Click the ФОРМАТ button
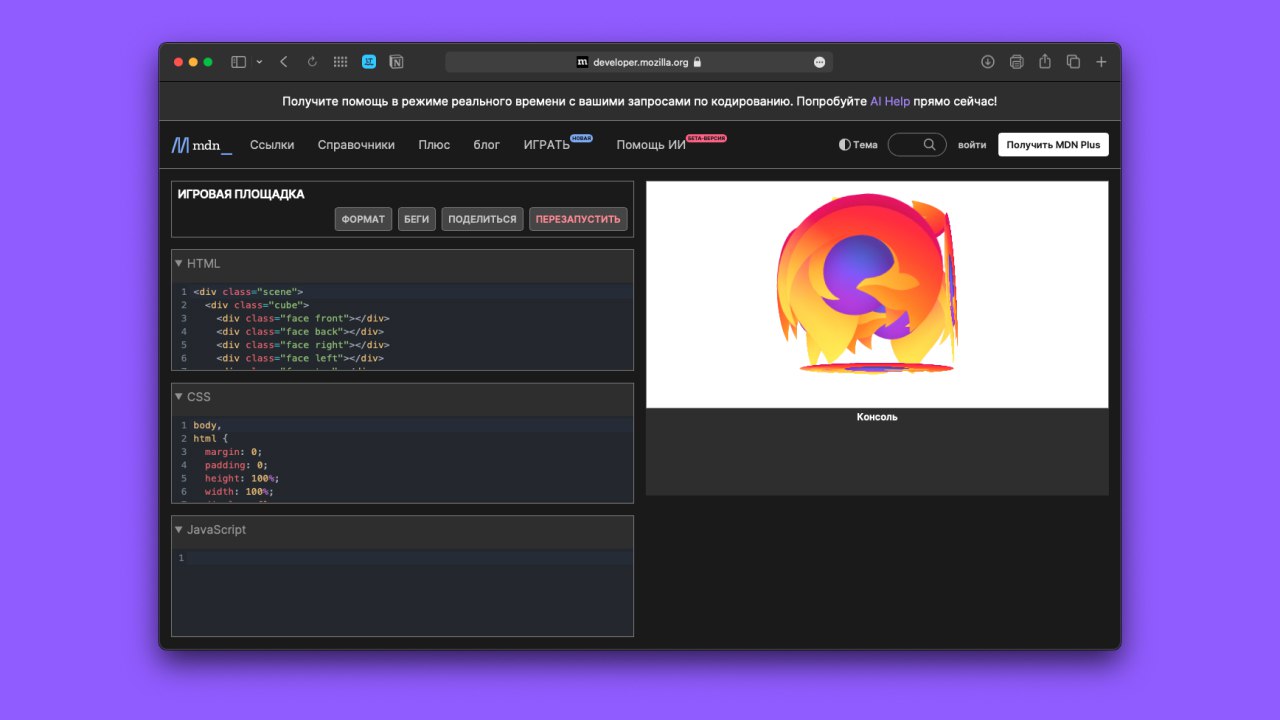This screenshot has width=1280, height=720. [363, 219]
